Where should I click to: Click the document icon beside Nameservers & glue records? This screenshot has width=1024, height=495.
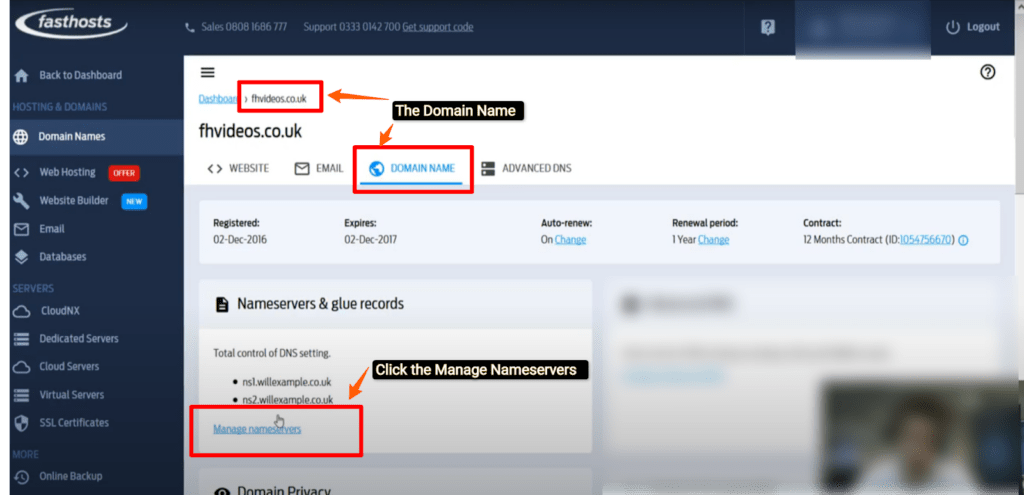(222, 304)
